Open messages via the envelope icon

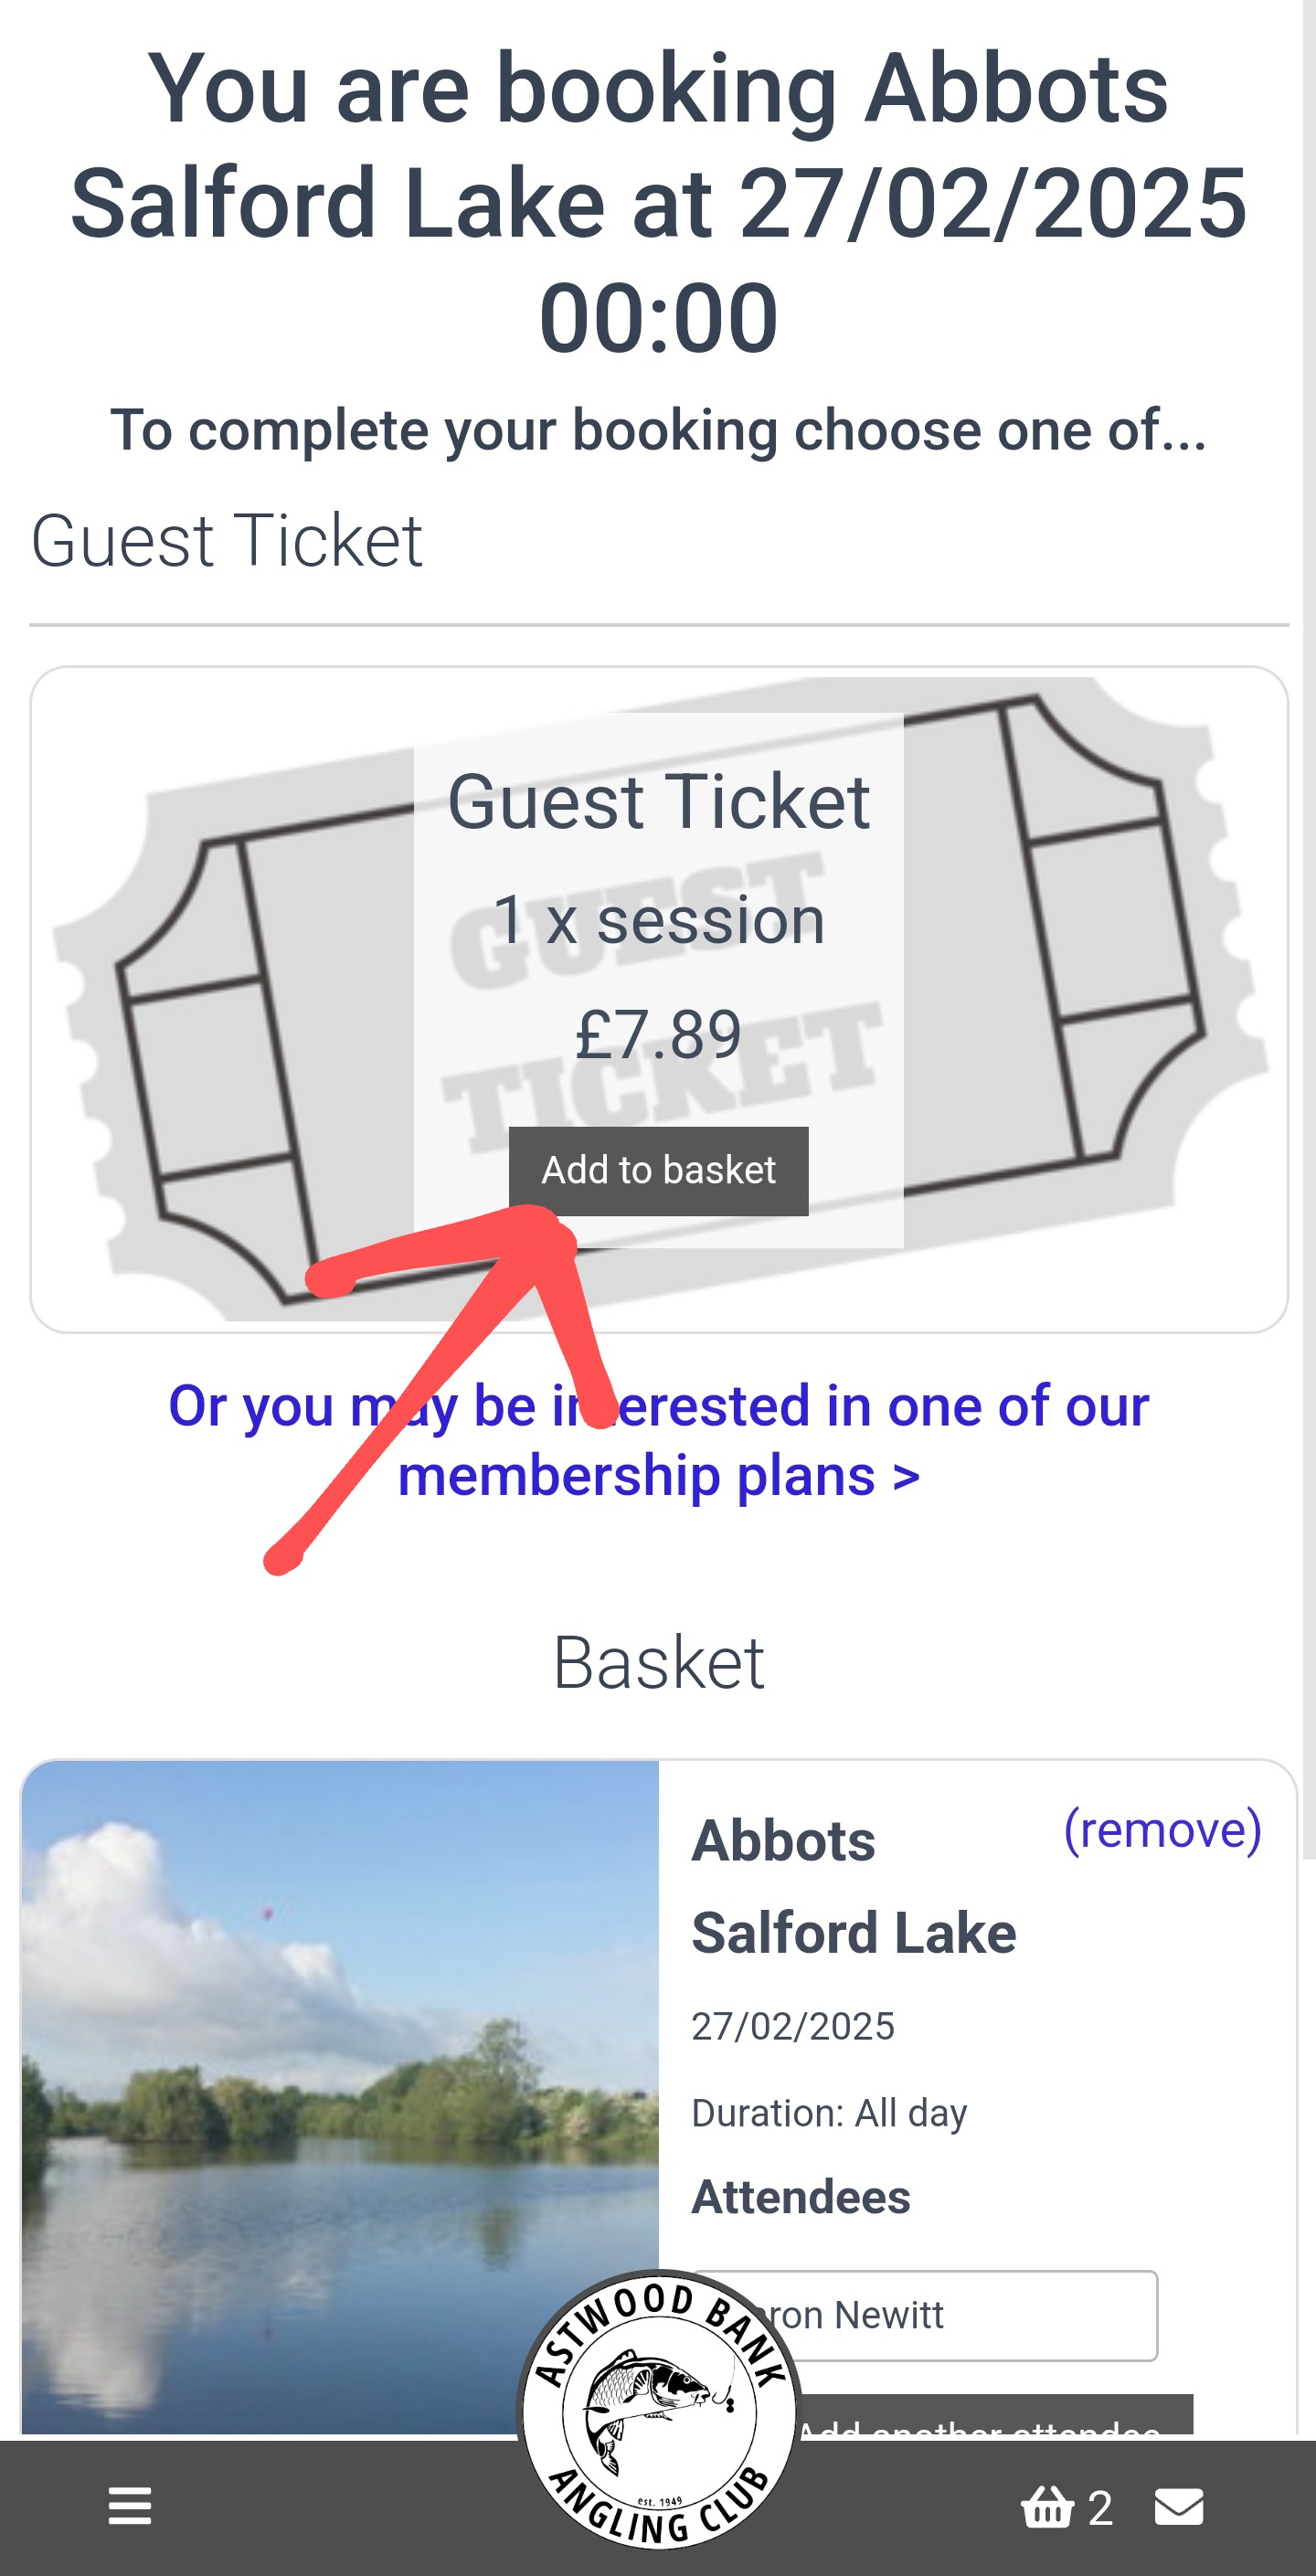[1178, 2506]
